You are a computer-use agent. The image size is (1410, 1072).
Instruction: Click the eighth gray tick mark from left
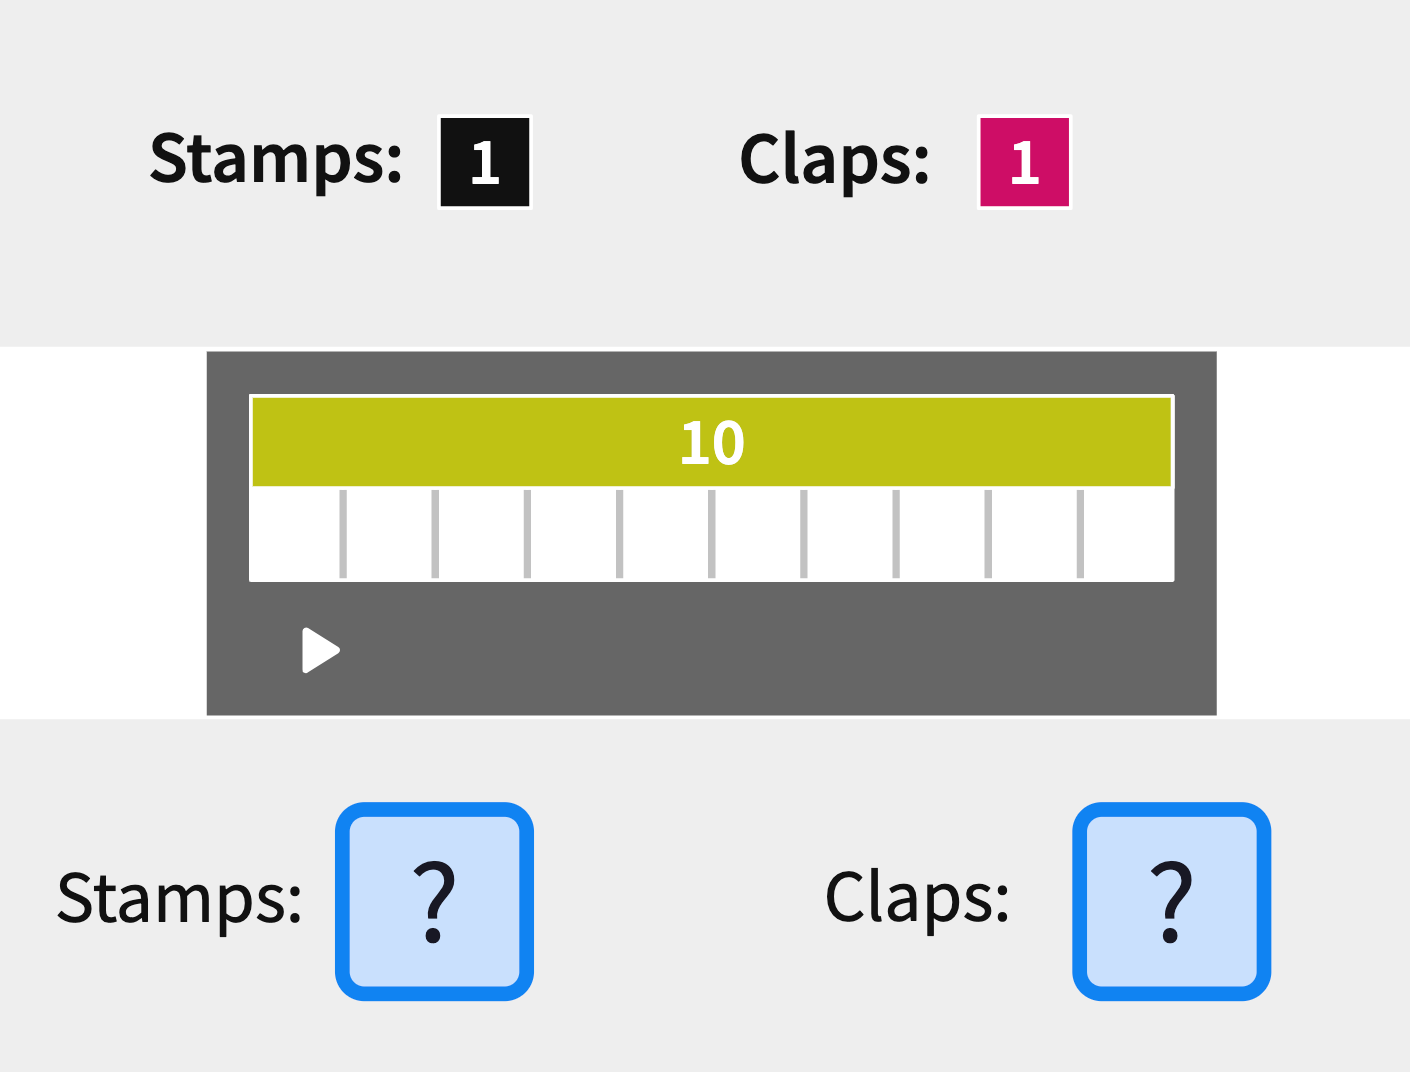coord(988,533)
